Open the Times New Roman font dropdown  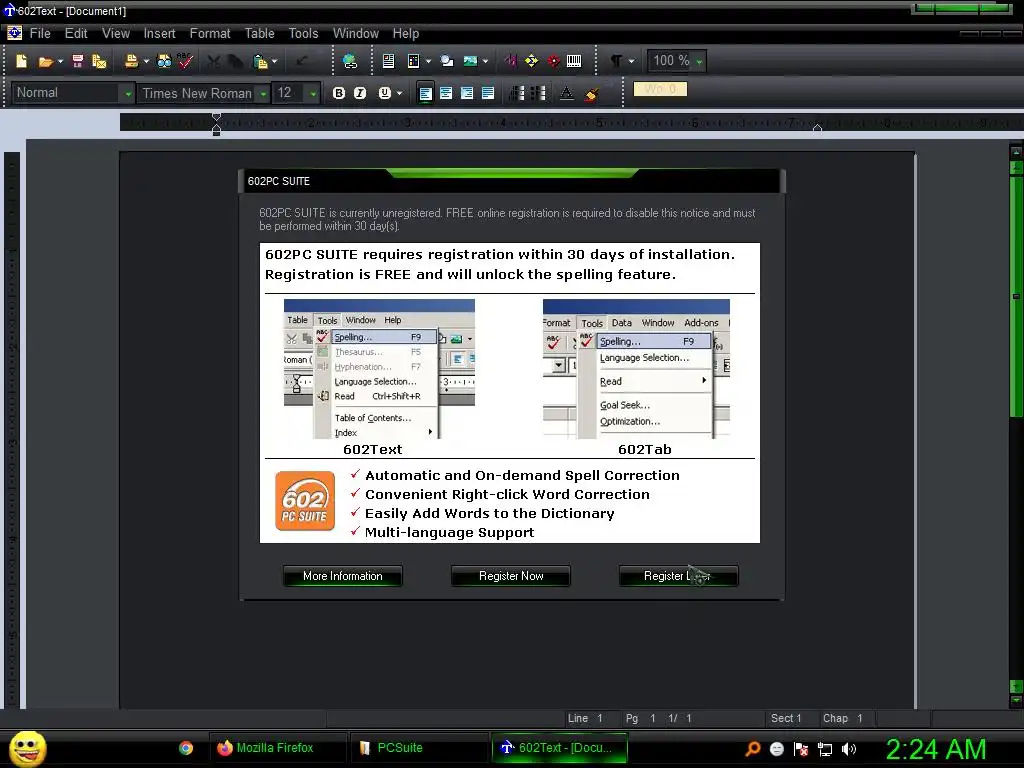pos(263,94)
